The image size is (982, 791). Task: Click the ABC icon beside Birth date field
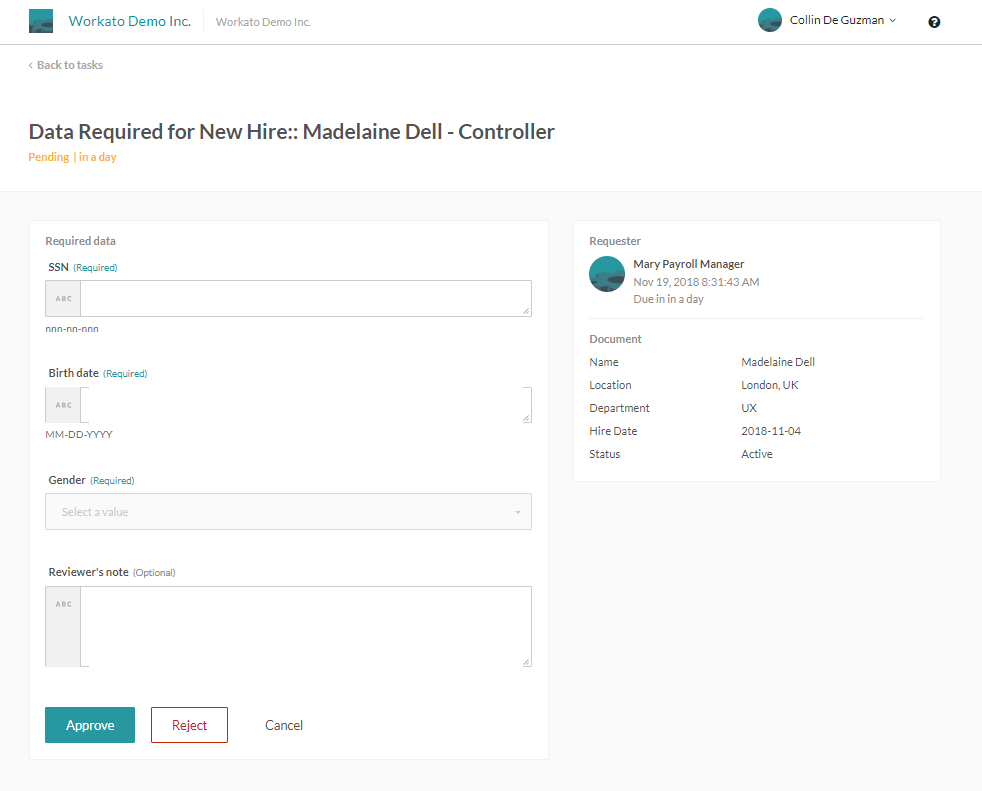[x=63, y=405]
